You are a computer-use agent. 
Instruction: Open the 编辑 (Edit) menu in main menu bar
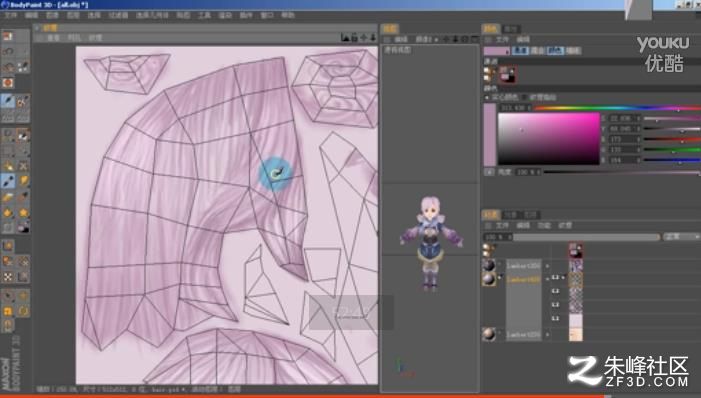tap(31, 15)
